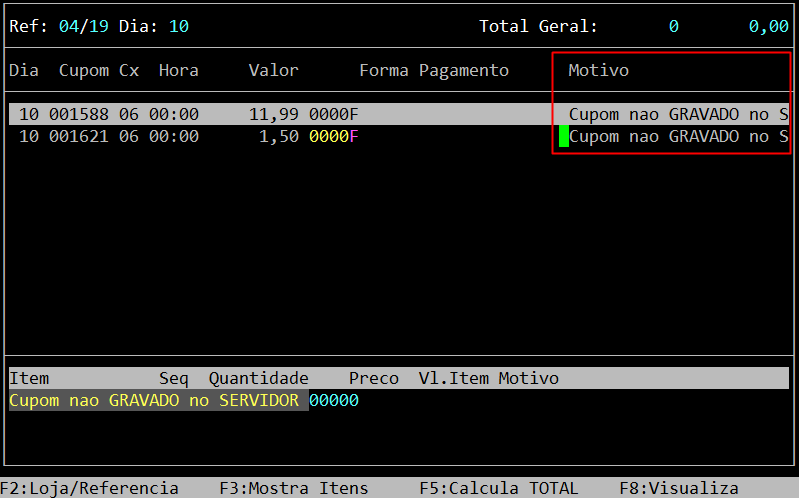Click the yellow 0000F payment code
Viewport: 799px width, 498px height.
click(x=334, y=136)
